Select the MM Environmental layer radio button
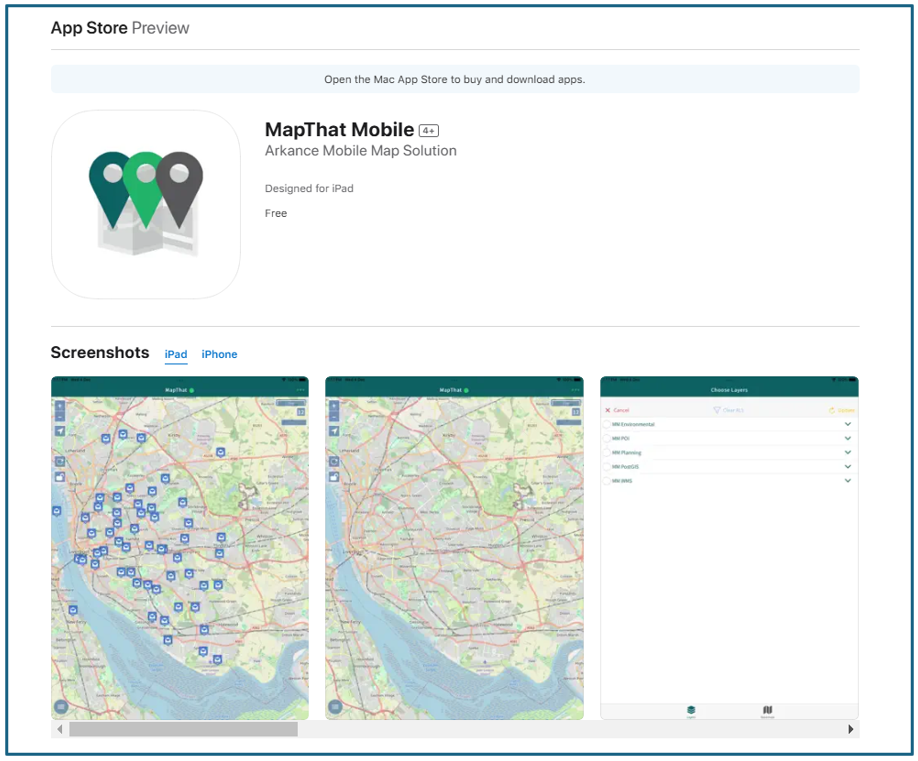This screenshot has width=918, height=761. (606, 424)
